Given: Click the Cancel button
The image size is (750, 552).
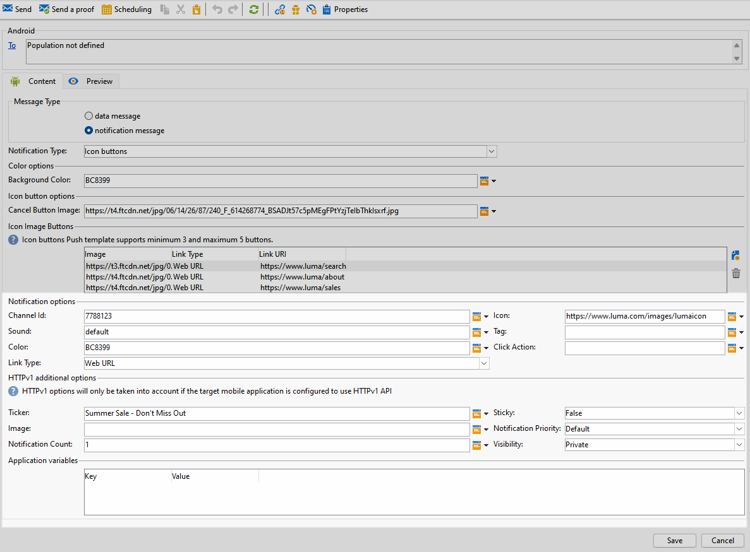Looking at the screenshot, I should [x=722, y=541].
